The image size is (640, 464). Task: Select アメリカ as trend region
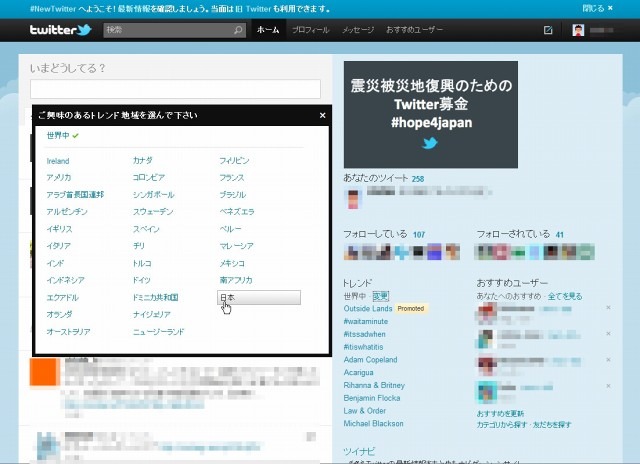(x=59, y=178)
